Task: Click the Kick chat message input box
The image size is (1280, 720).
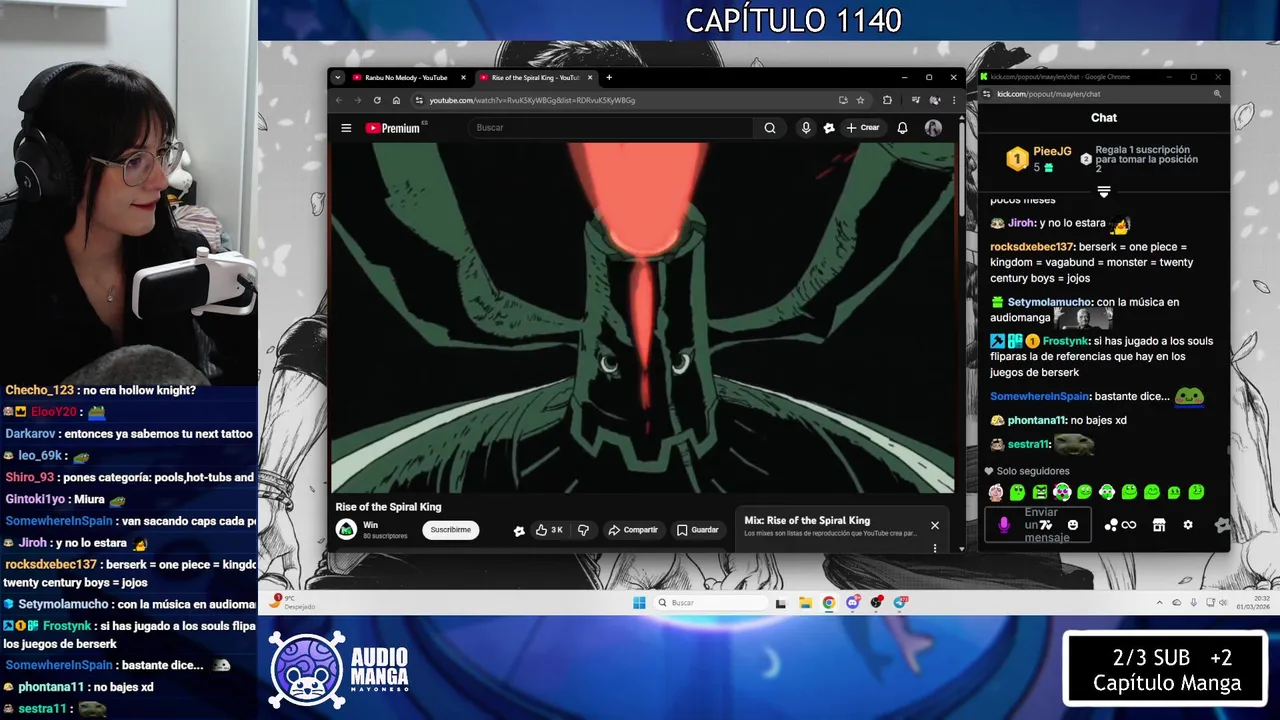Action: (1038, 525)
